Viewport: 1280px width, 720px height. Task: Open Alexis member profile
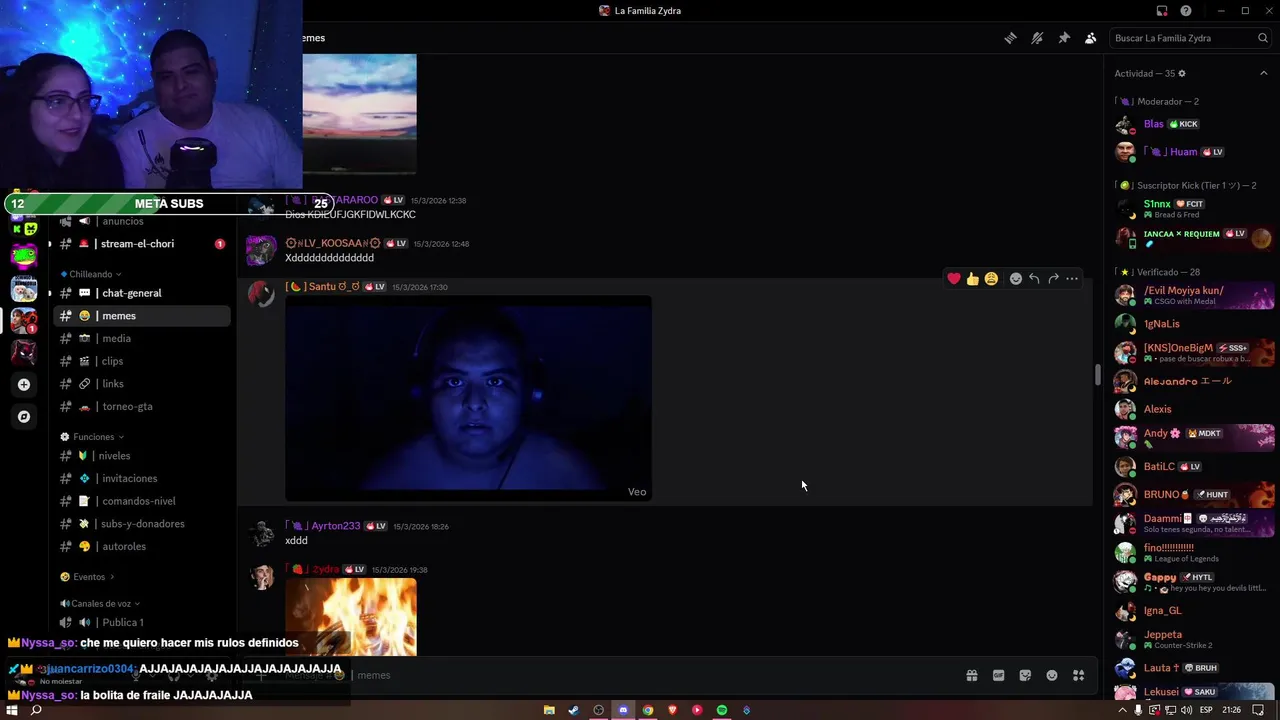coord(1195,409)
